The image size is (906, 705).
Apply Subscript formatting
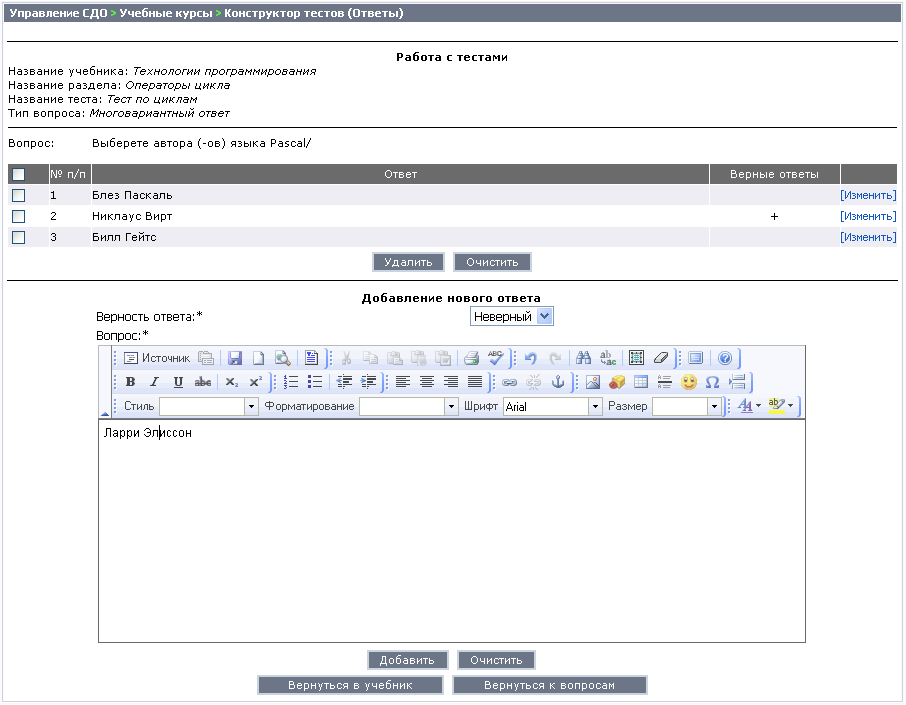coord(232,382)
